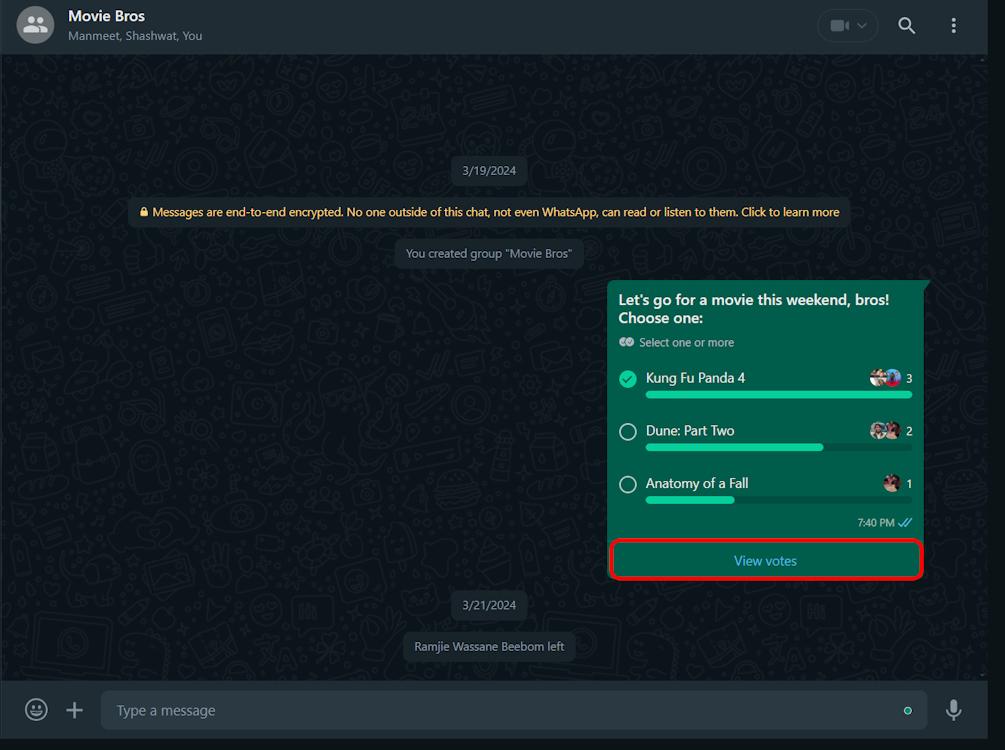Image resolution: width=1005 pixels, height=750 pixels.
Task: Click 'Ramjie Wassane Beebom left' notice
Action: click(489, 646)
